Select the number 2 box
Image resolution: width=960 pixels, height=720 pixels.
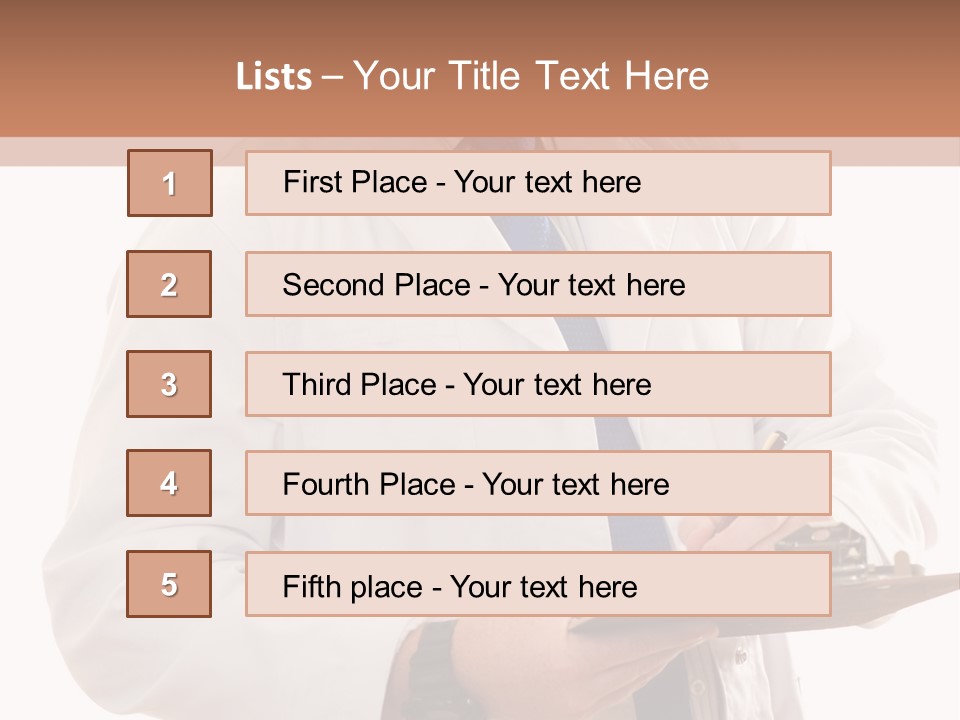click(x=169, y=284)
